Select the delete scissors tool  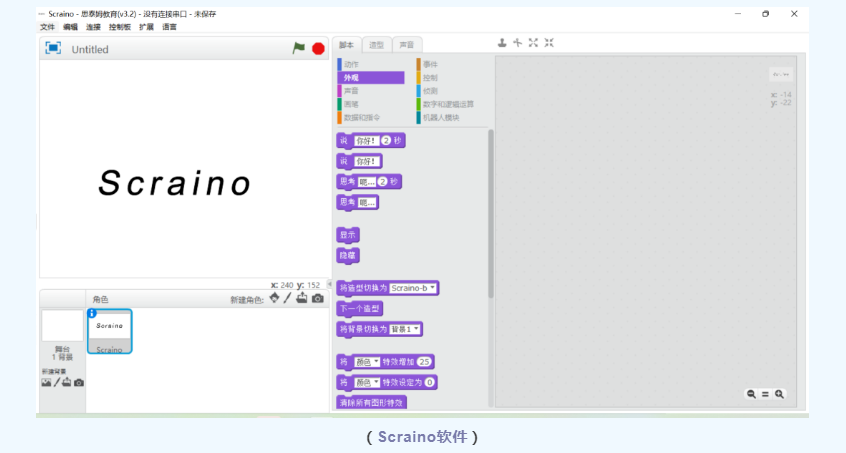click(x=517, y=43)
